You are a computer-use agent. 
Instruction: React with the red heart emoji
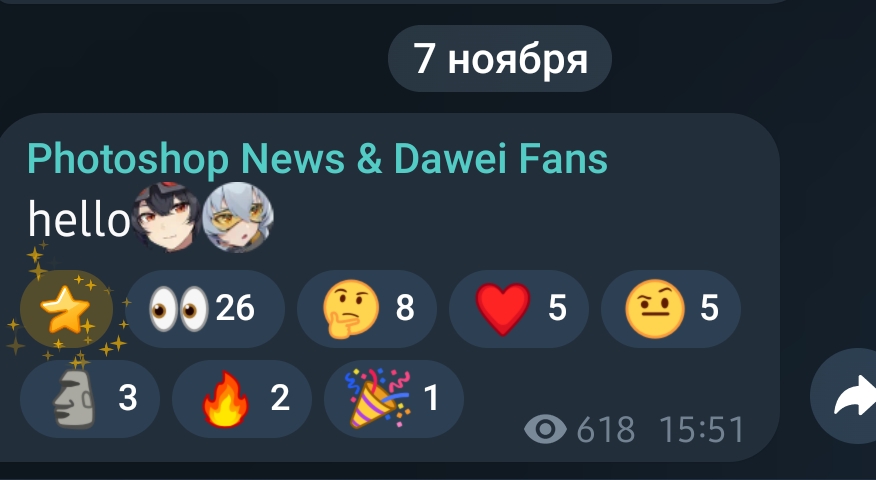click(518, 309)
